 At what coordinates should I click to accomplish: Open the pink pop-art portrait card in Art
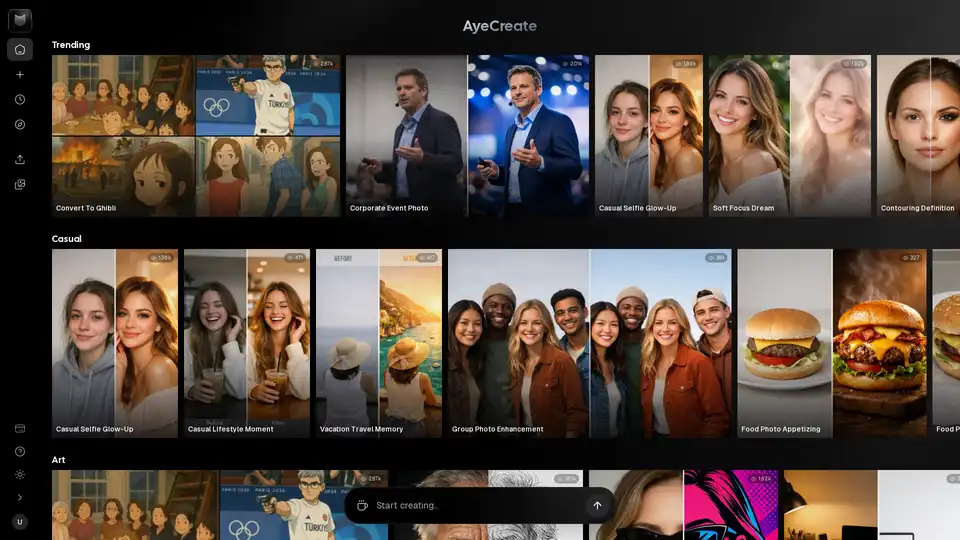pyautogui.click(x=683, y=505)
